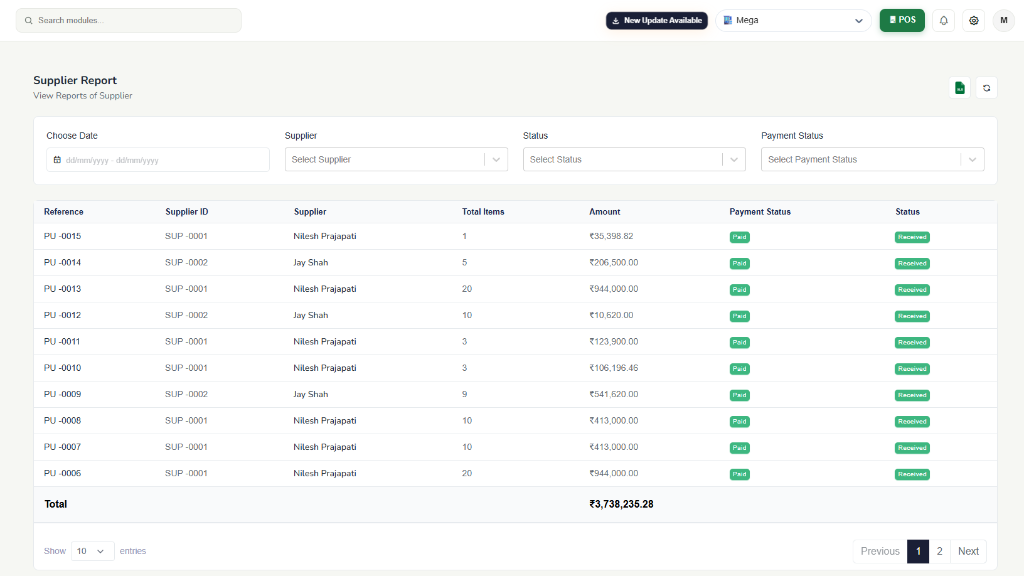Change the Show entries count dropdown
1024x576 pixels.
(x=92, y=551)
